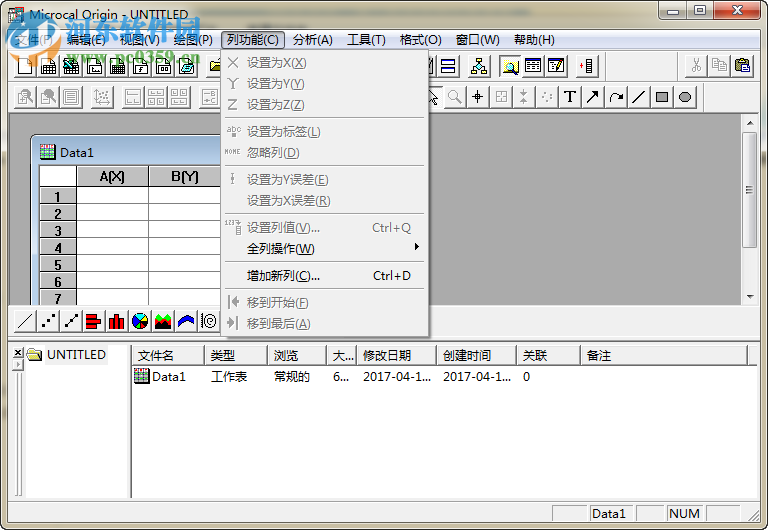Click the New Notes icon
This screenshot has width=768, height=530.
coord(186,66)
